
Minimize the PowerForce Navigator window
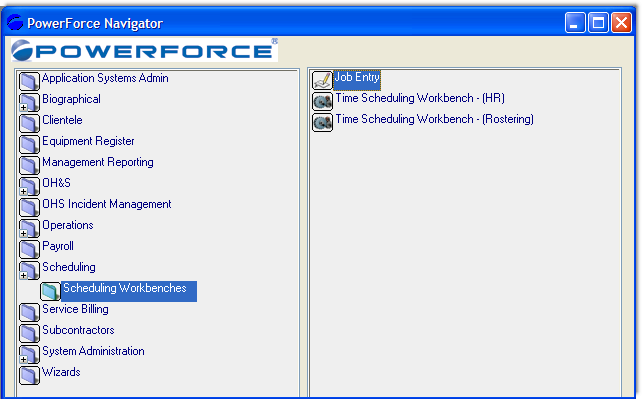click(575, 23)
